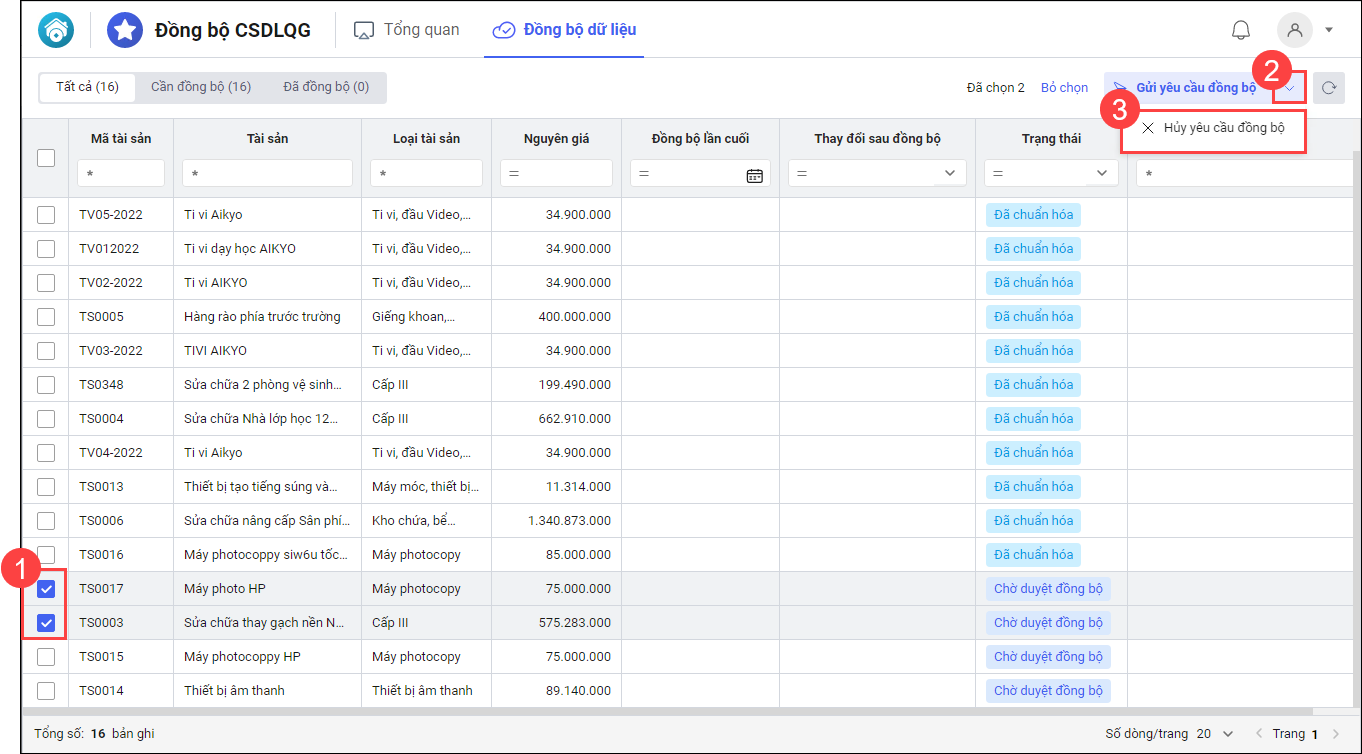Expand the arrow beside Gửi yêu cầu đồng bộ
The width and height of the screenshot is (1362, 754).
tap(1290, 88)
